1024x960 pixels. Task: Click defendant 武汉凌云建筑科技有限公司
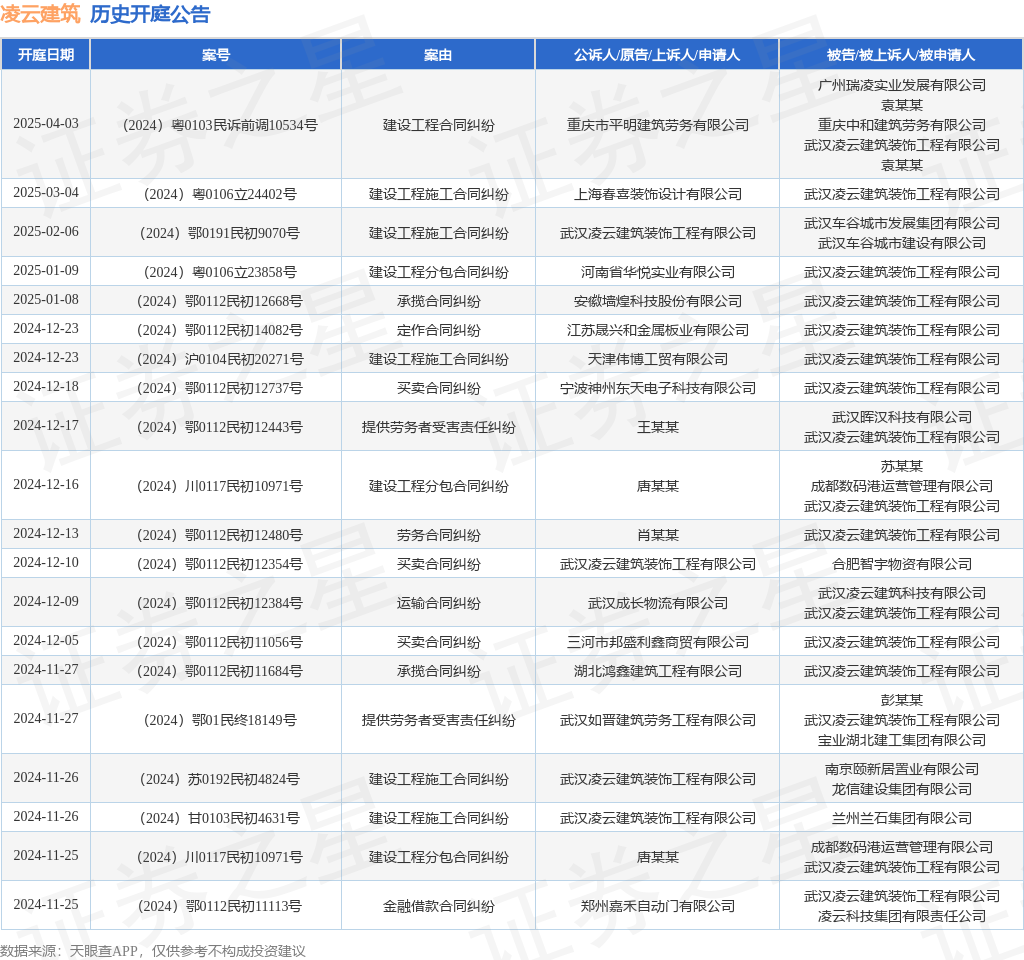[902, 593]
